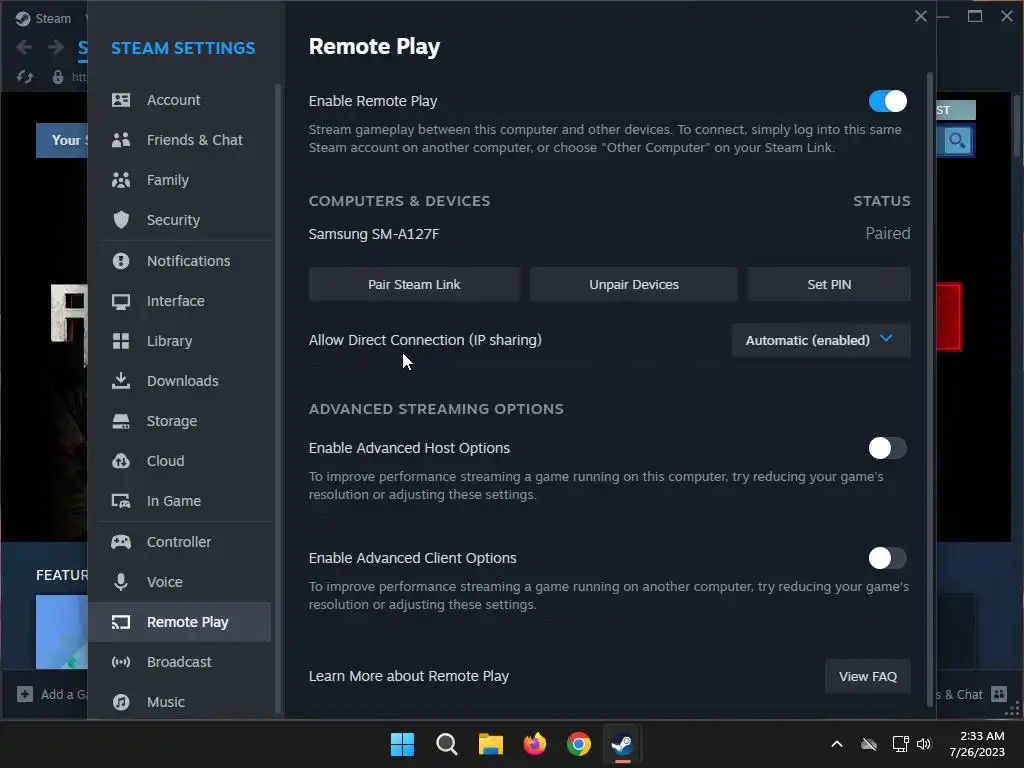The height and width of the screenshot is (768, 1024).
Task: Click the store search magnifier icon behind dialog
Action: point(957,140)
